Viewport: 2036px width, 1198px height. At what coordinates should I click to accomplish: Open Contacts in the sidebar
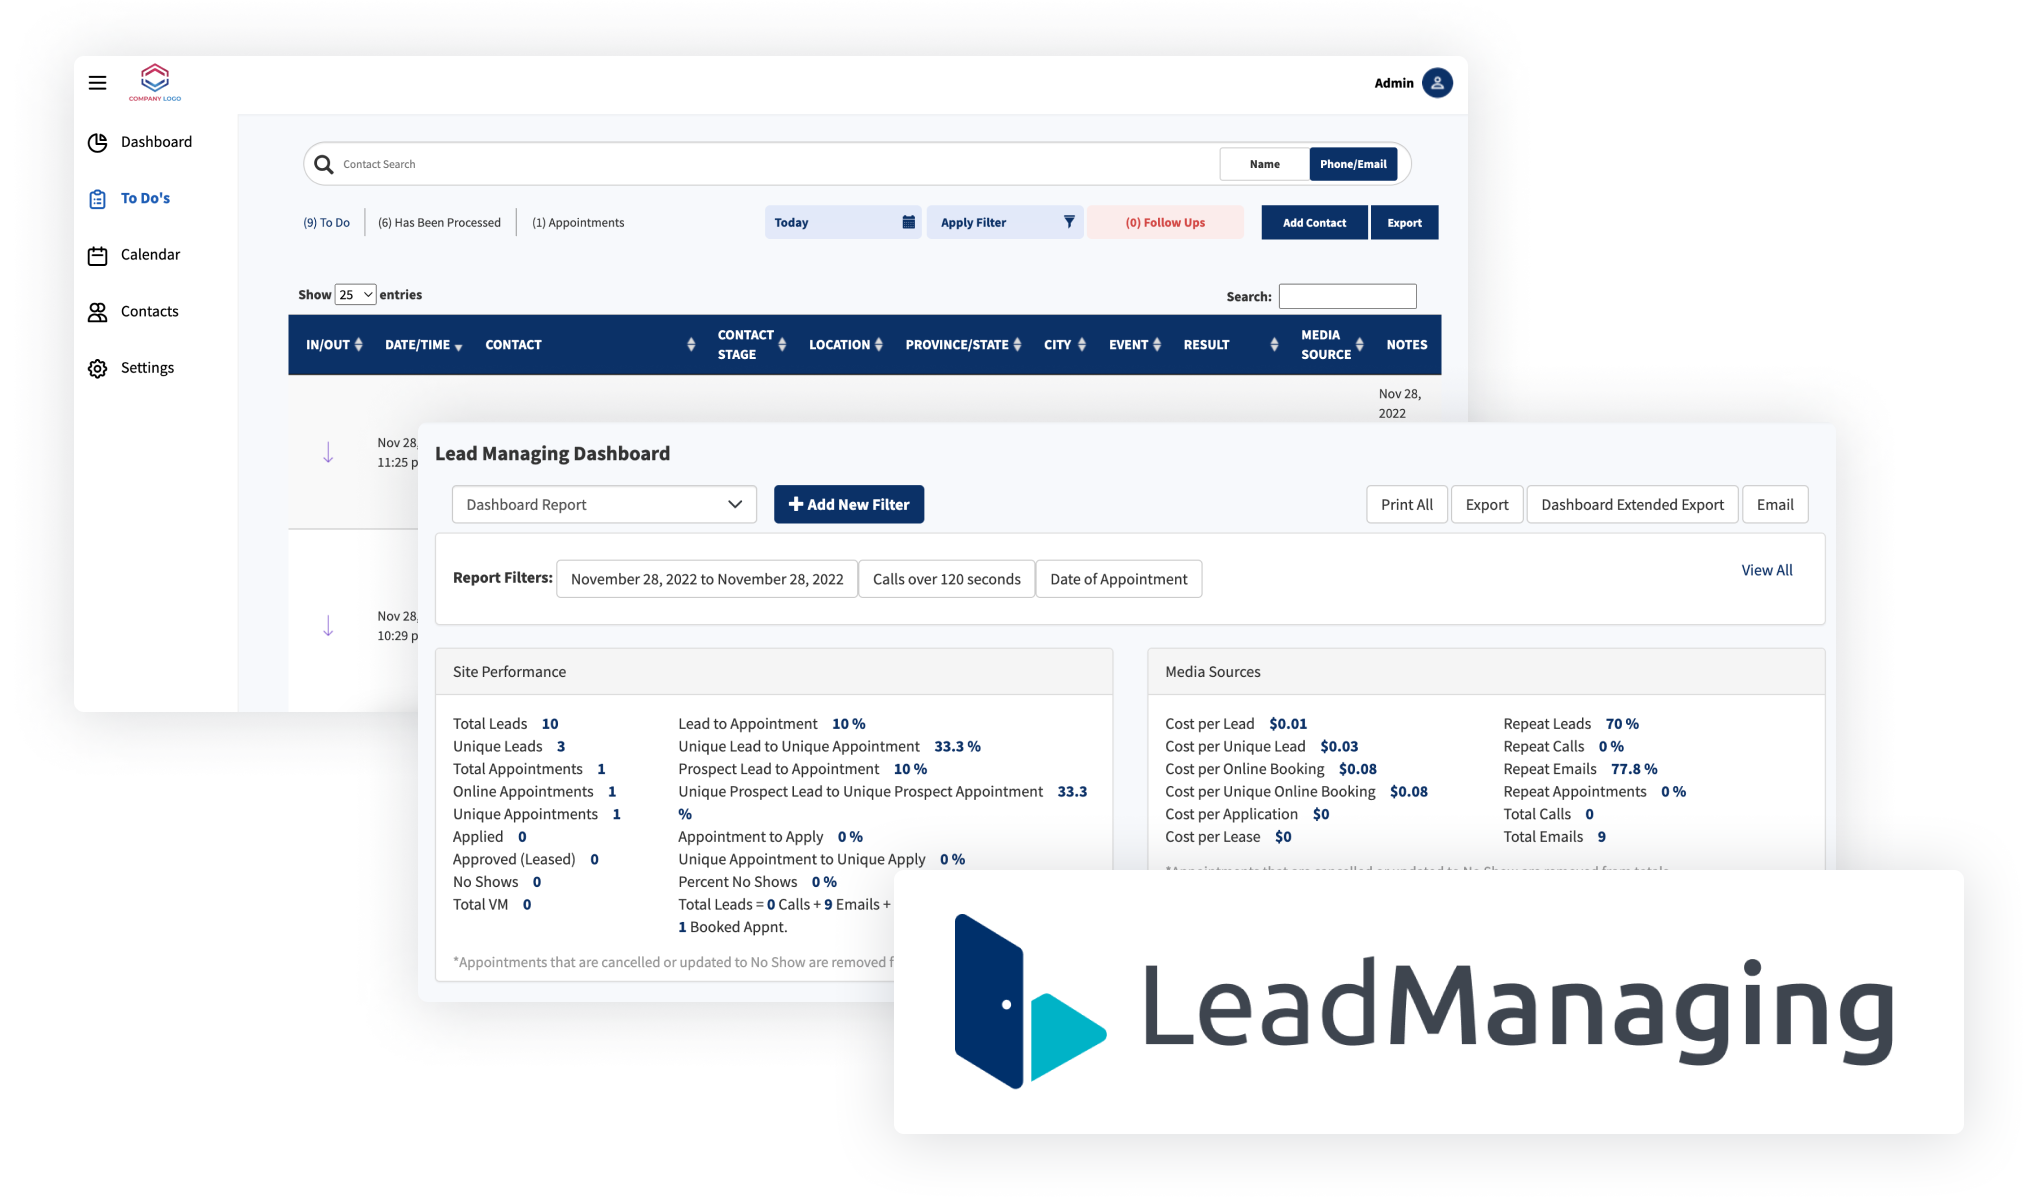tap(149, 312)
